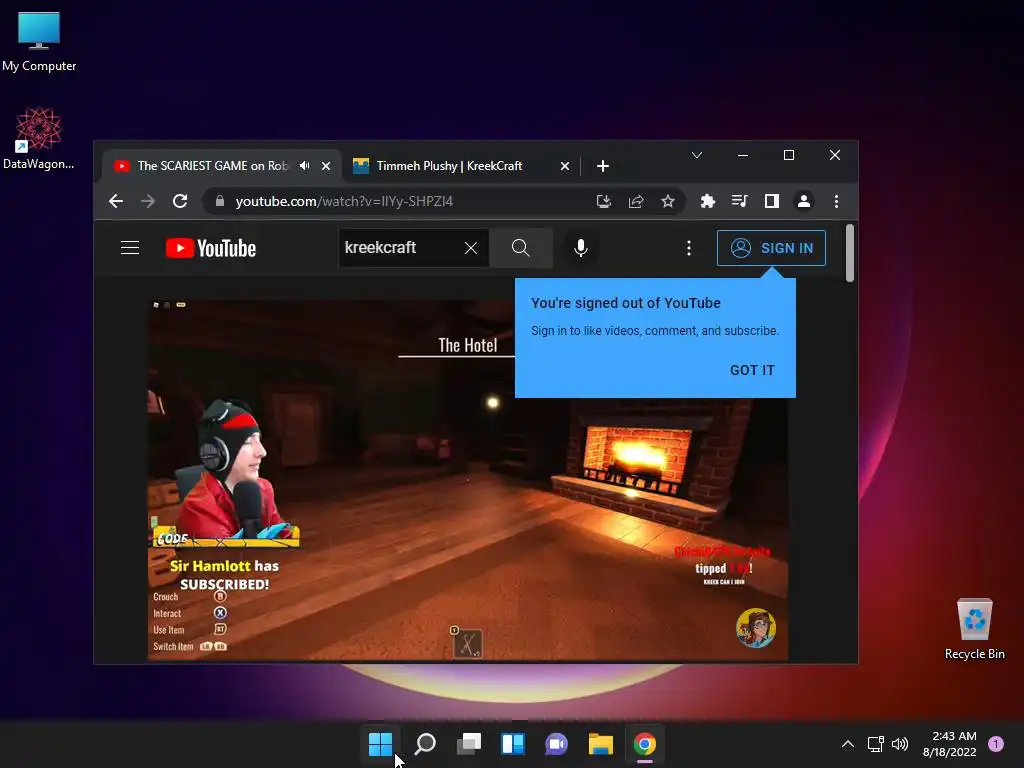Viewport: 1024px width, 768px height.
Task: Click the channel watermark avatar in video
Action: (x=756, y=628)
